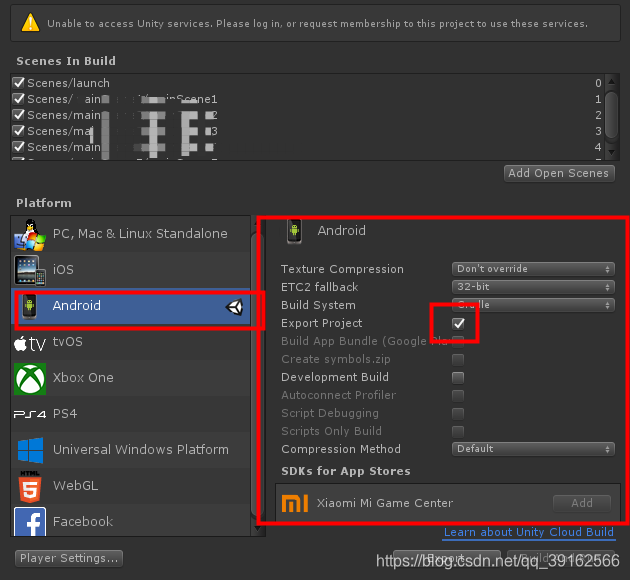630x580 pixels.
Task: Click the Compression Method label
Action: 341,449
